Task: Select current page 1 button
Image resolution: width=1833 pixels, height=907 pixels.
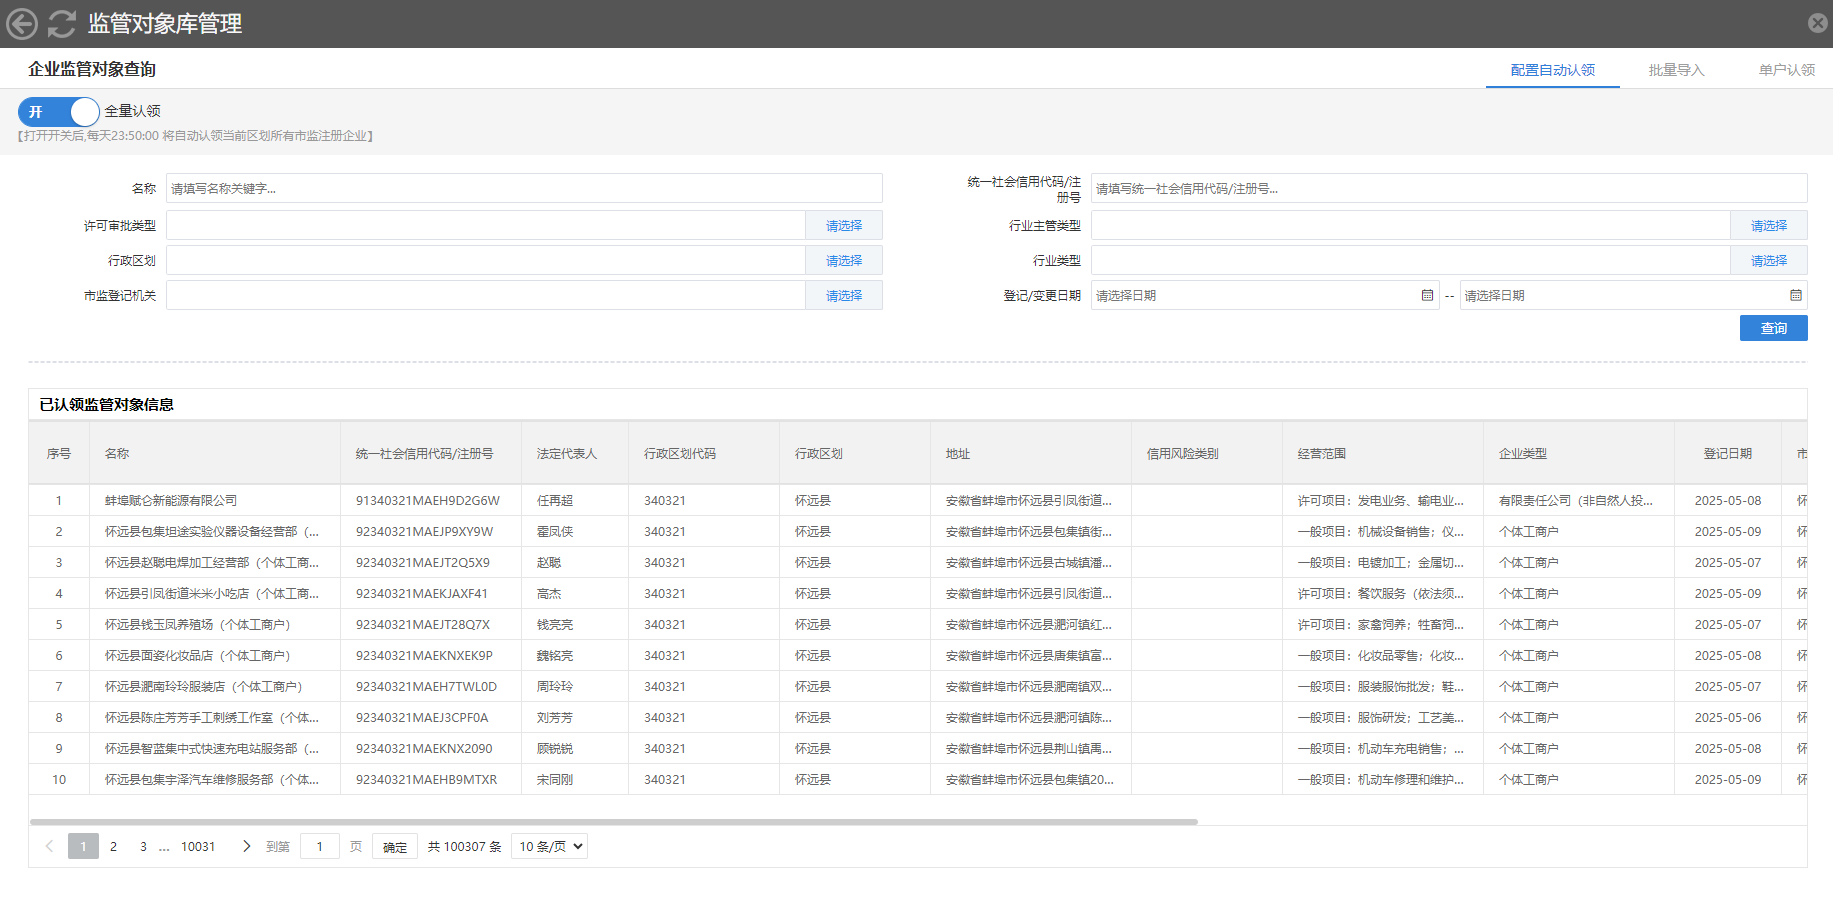Action: 83,846
